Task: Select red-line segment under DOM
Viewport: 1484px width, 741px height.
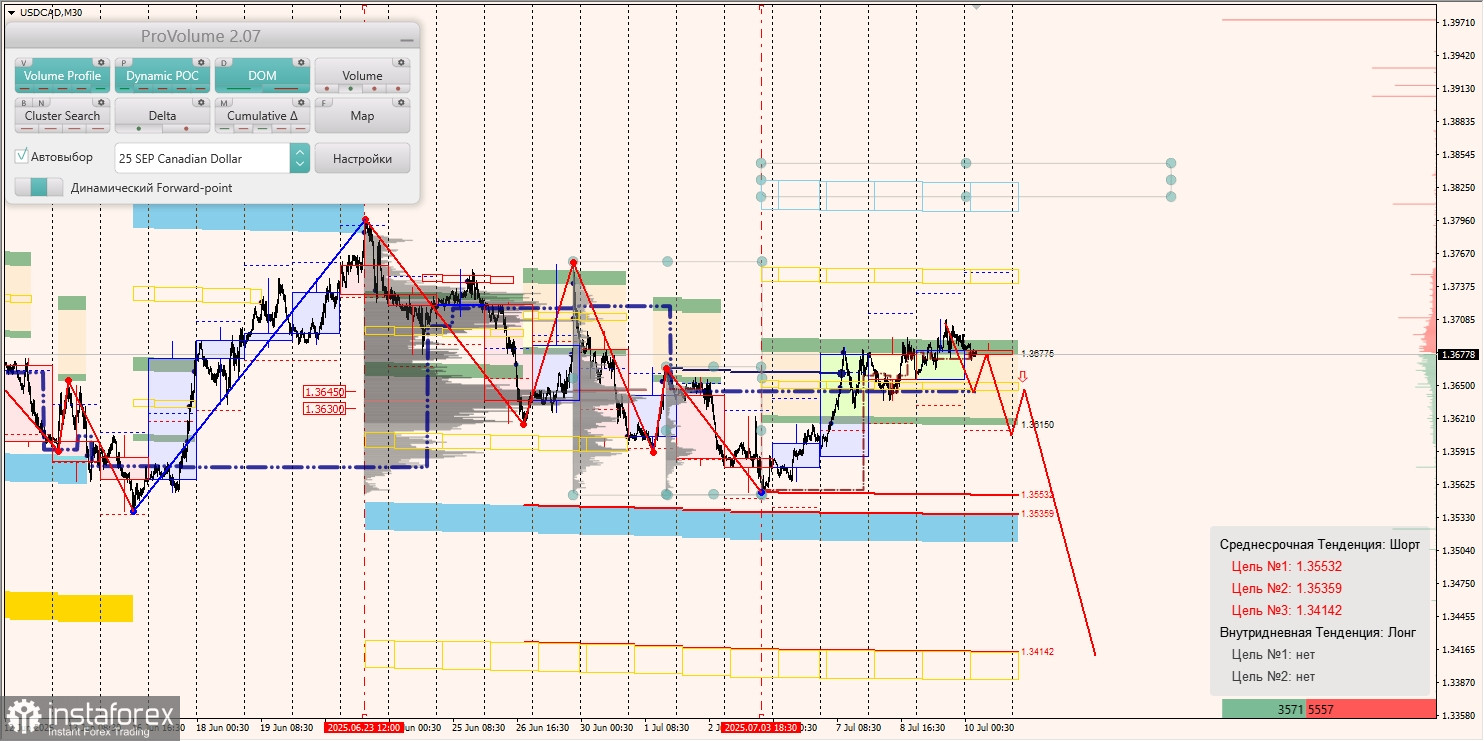Action: click(285, 89)
